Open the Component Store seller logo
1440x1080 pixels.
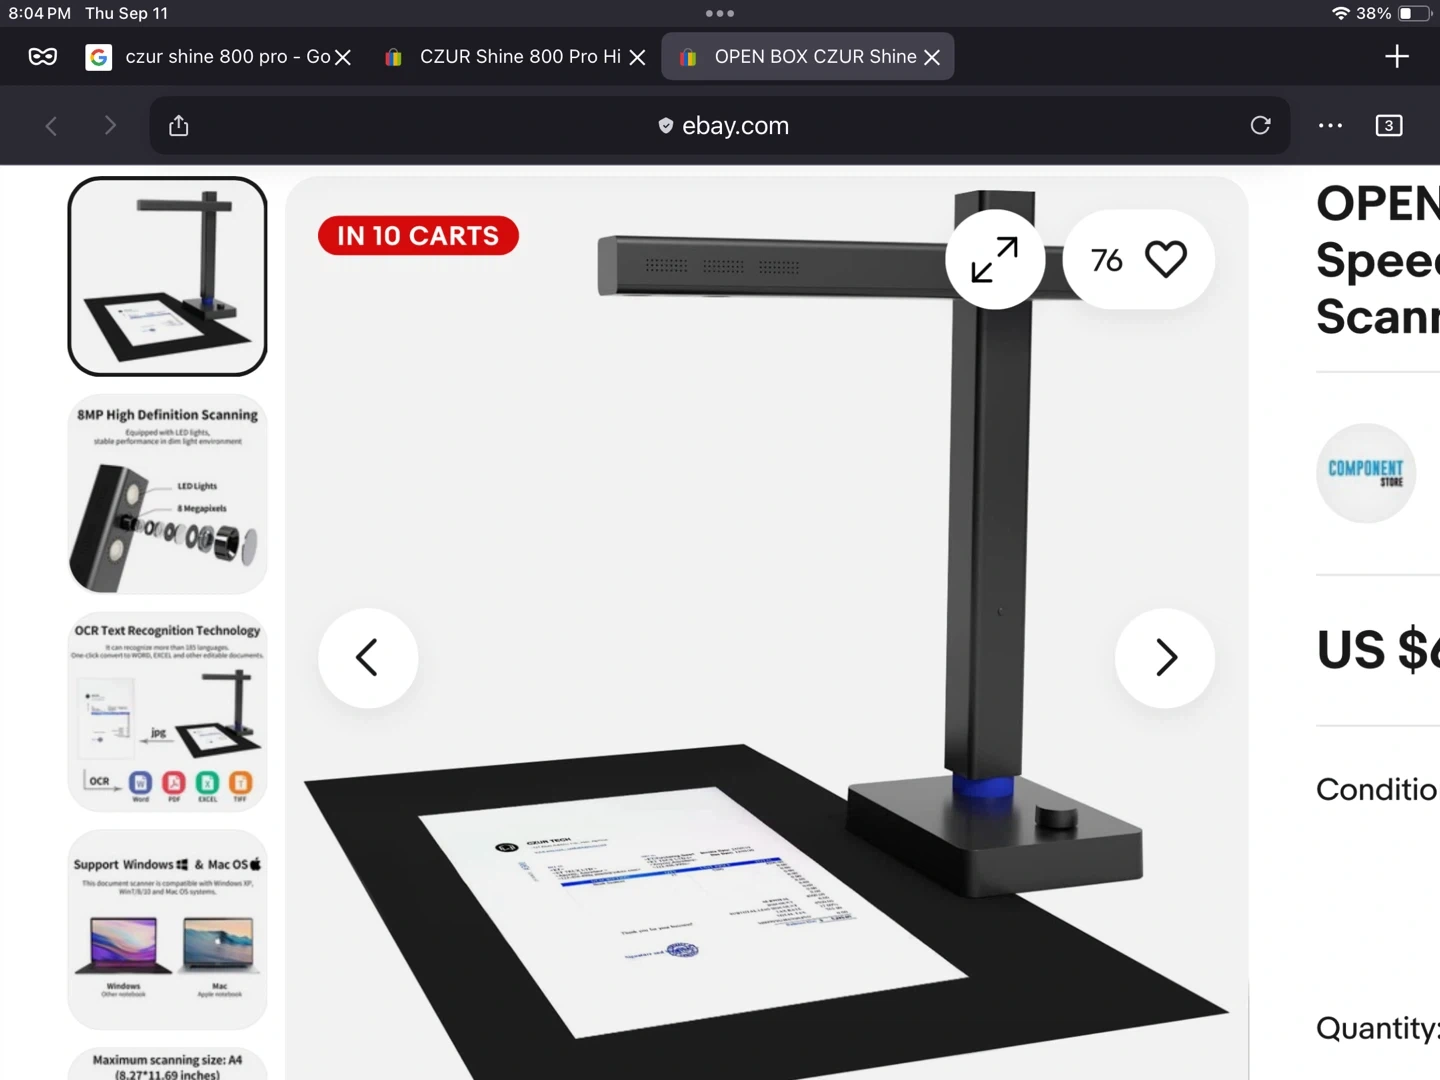tap(1366, 473)
